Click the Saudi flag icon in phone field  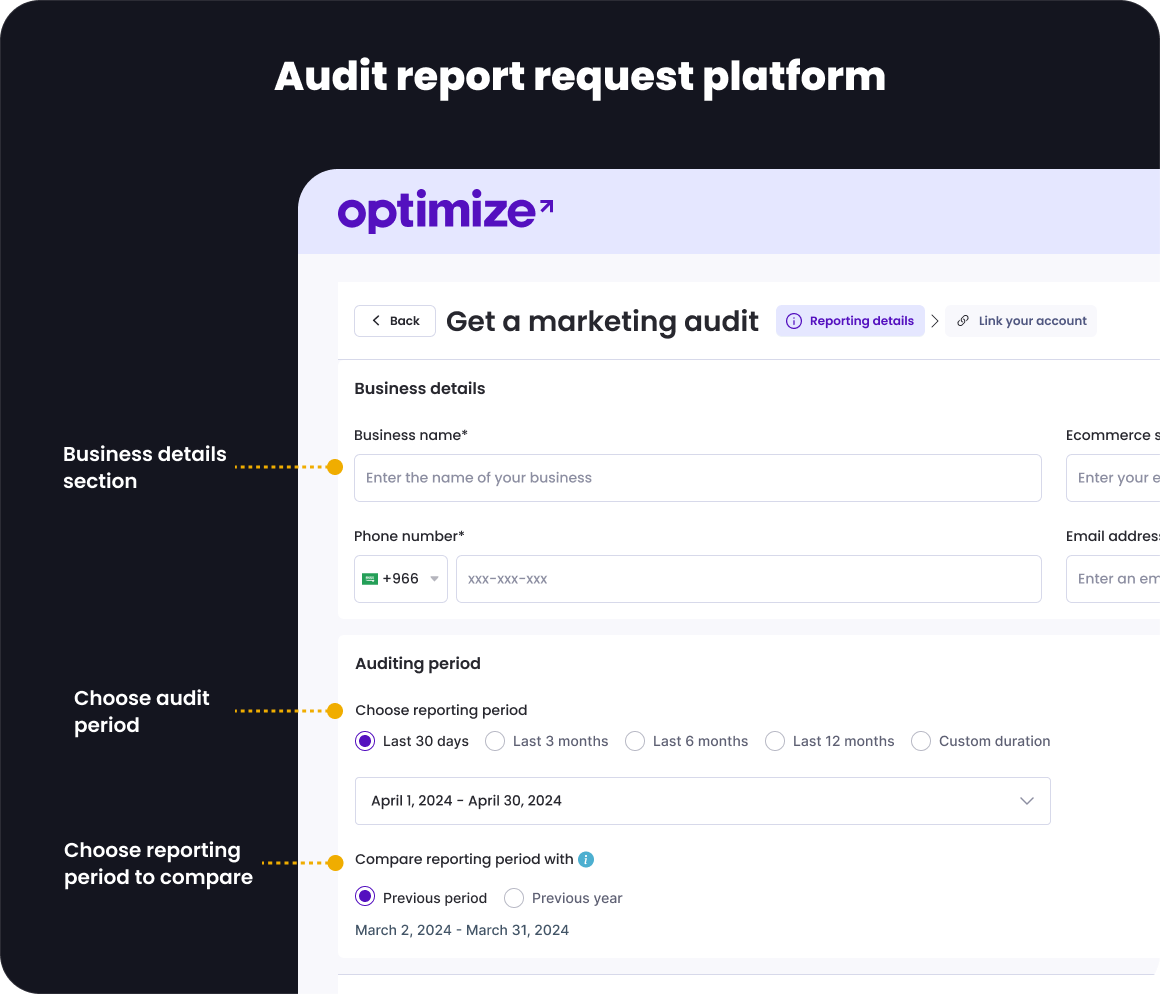tap(370, 579)
